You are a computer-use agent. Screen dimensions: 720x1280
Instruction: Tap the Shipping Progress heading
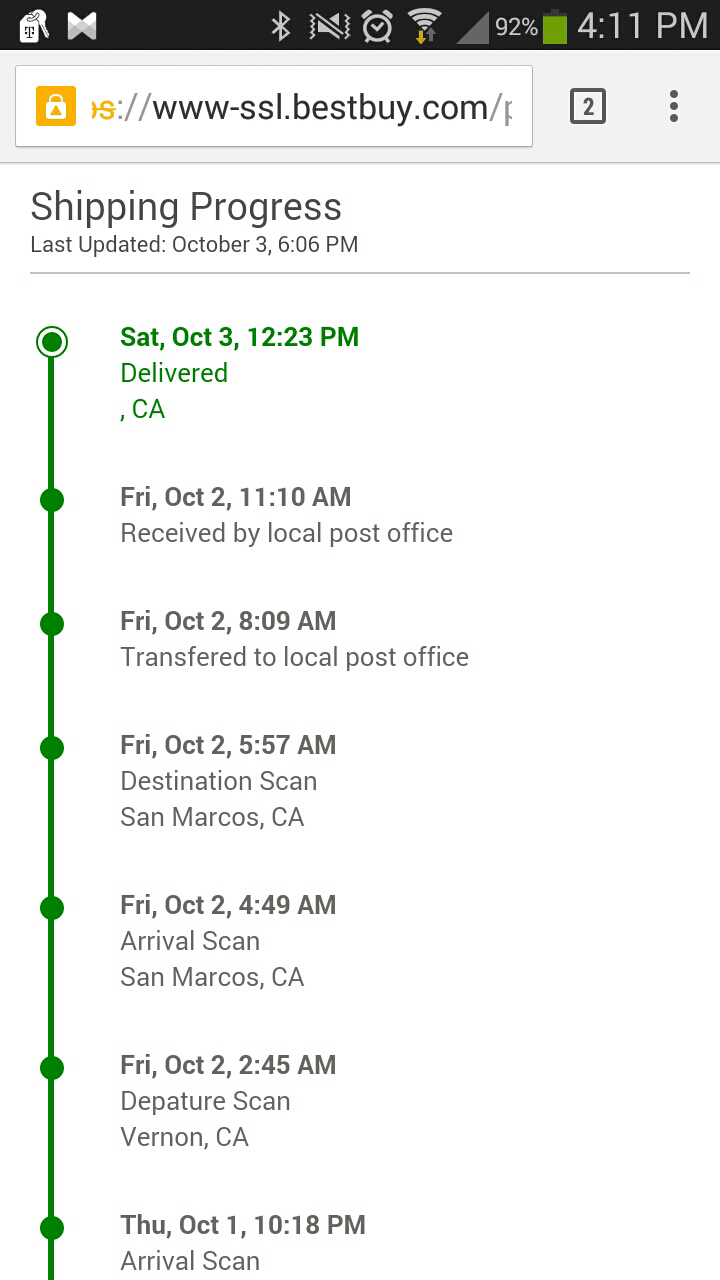pyautogui.click(x=186, y=207)
